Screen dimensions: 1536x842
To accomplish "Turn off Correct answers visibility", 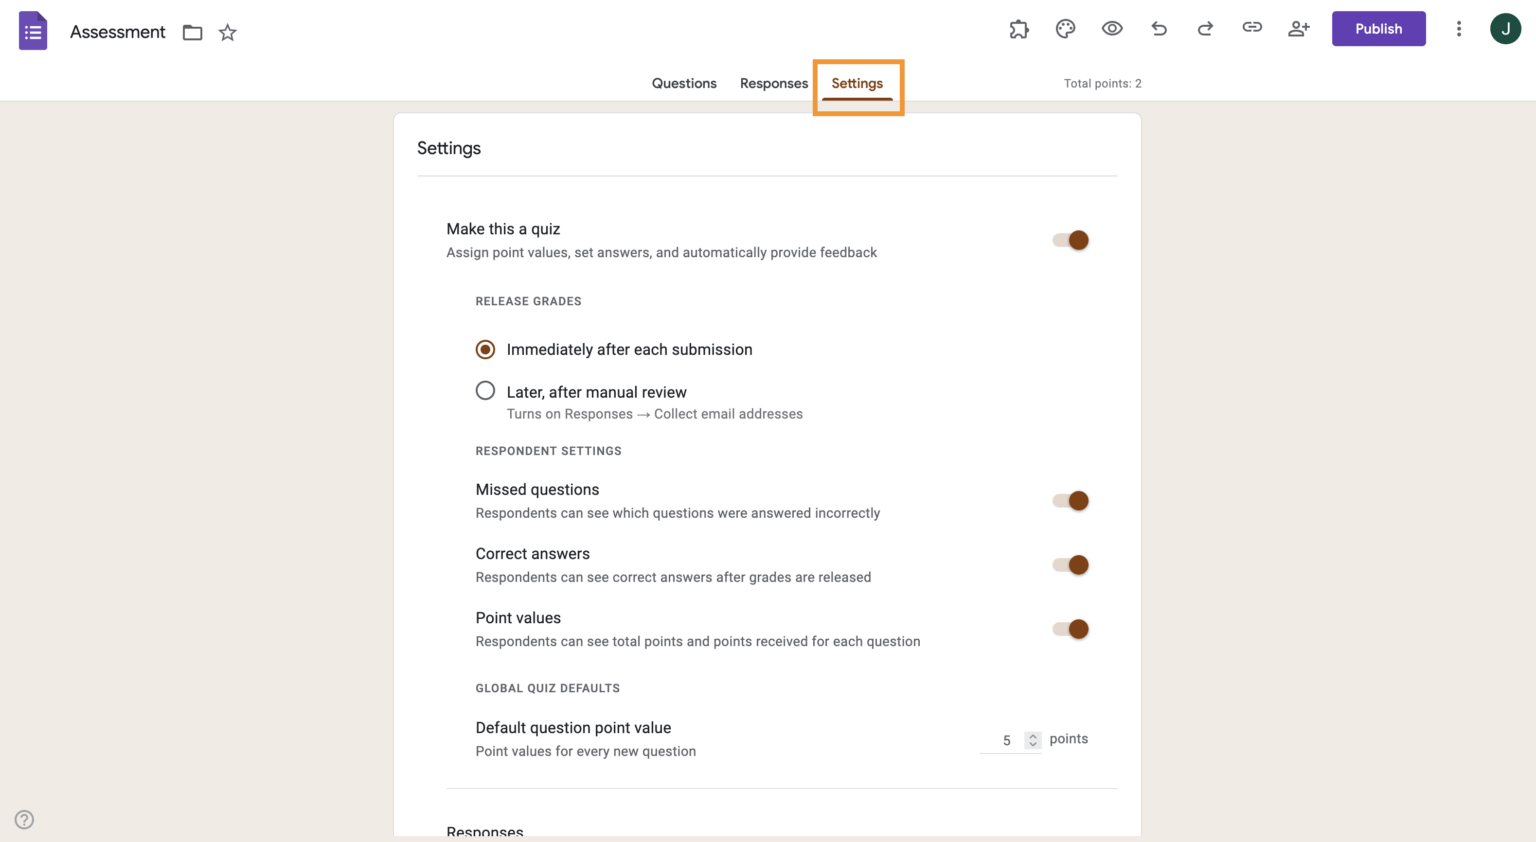I will click(1070, 564).
